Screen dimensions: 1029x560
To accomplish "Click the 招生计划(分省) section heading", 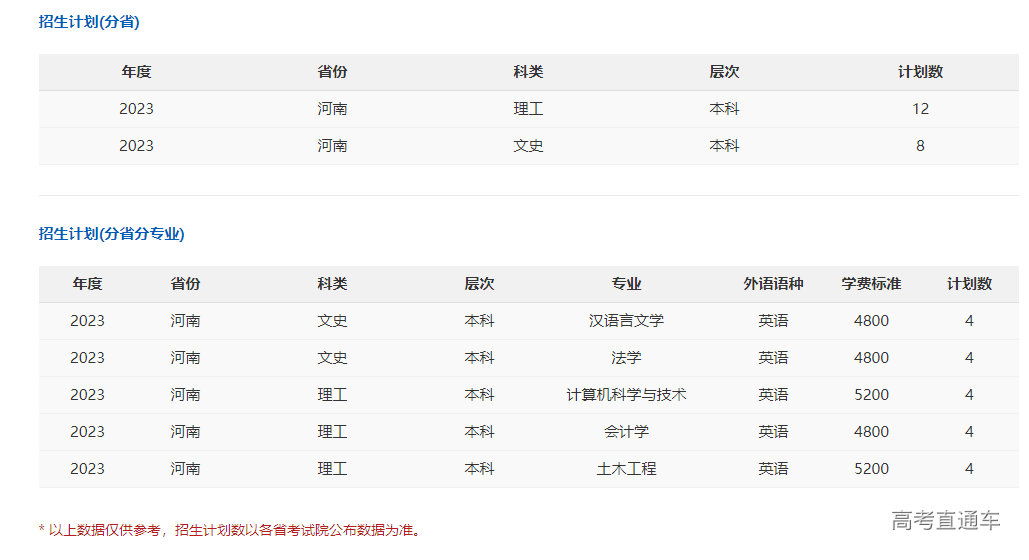I will coord(89,22).
